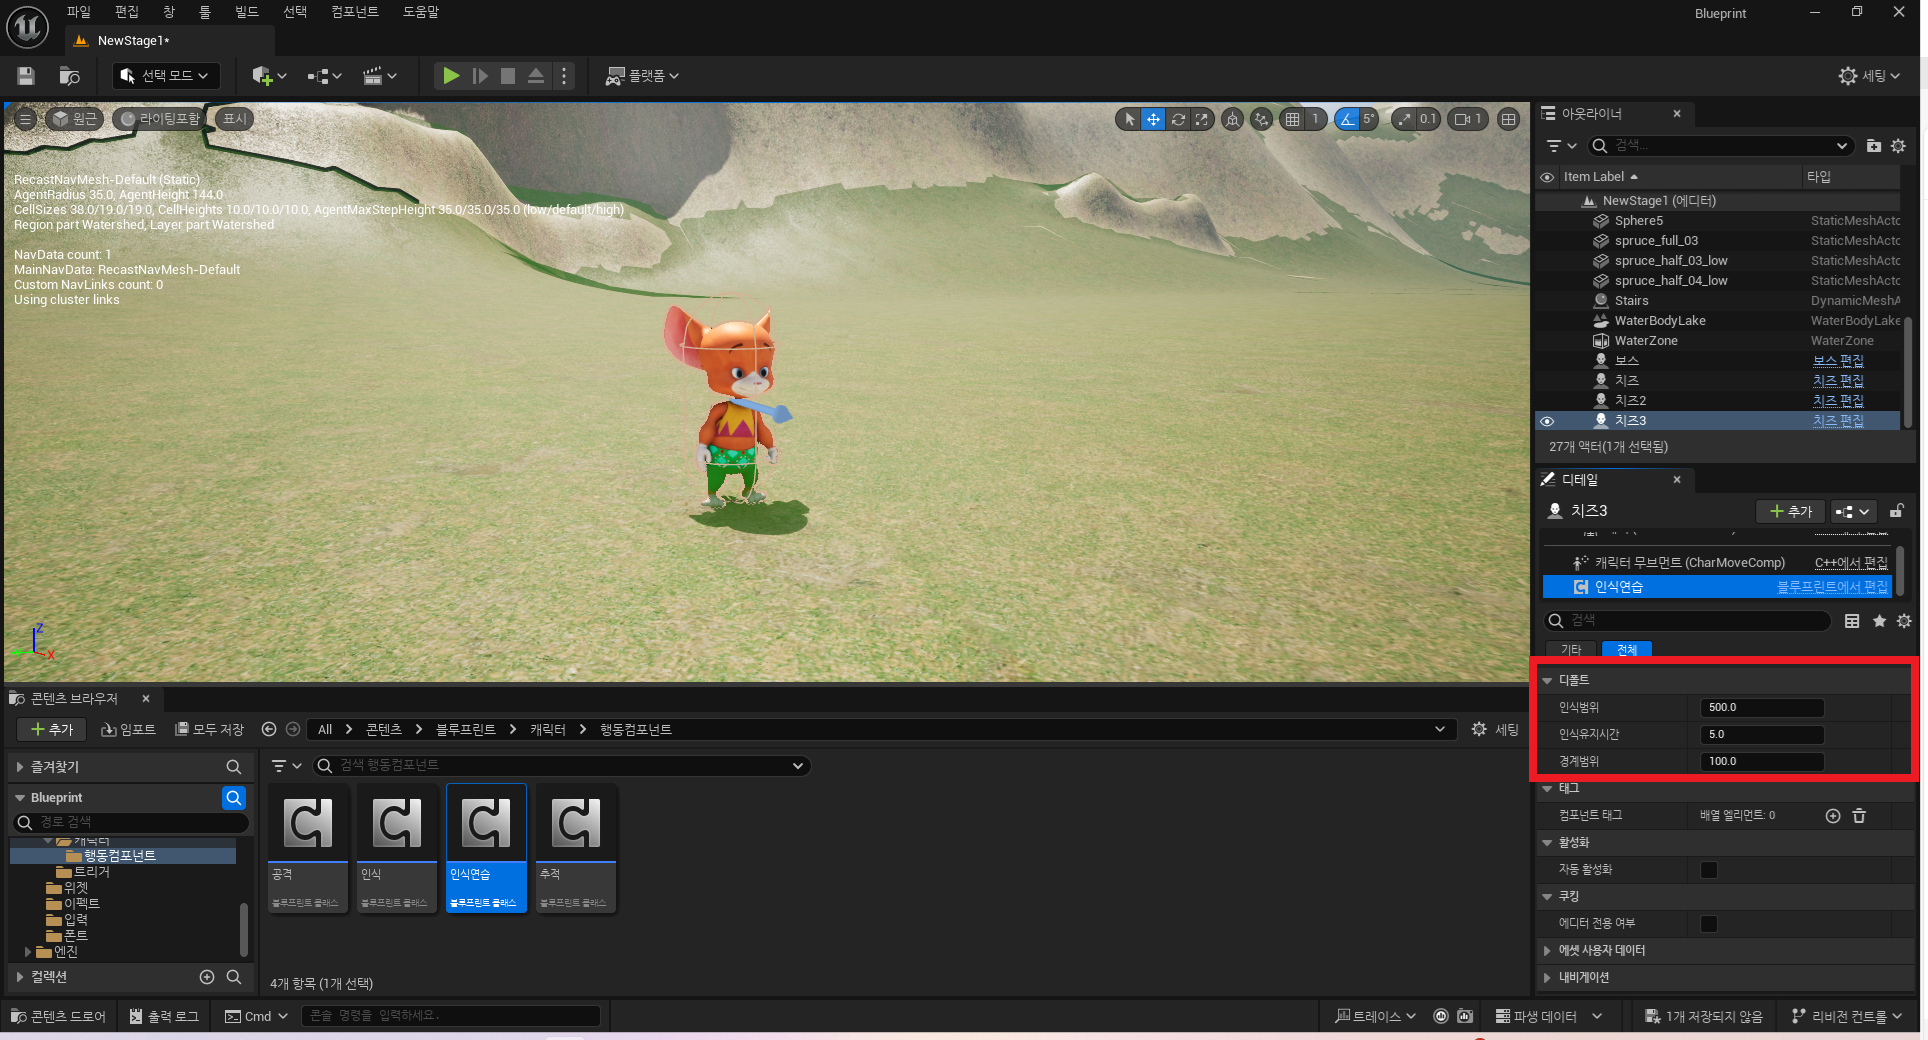Clear the 컴포넌트 태그 array with trash icon
Screen dimensions: 1928x1040
coord(1859,816)
